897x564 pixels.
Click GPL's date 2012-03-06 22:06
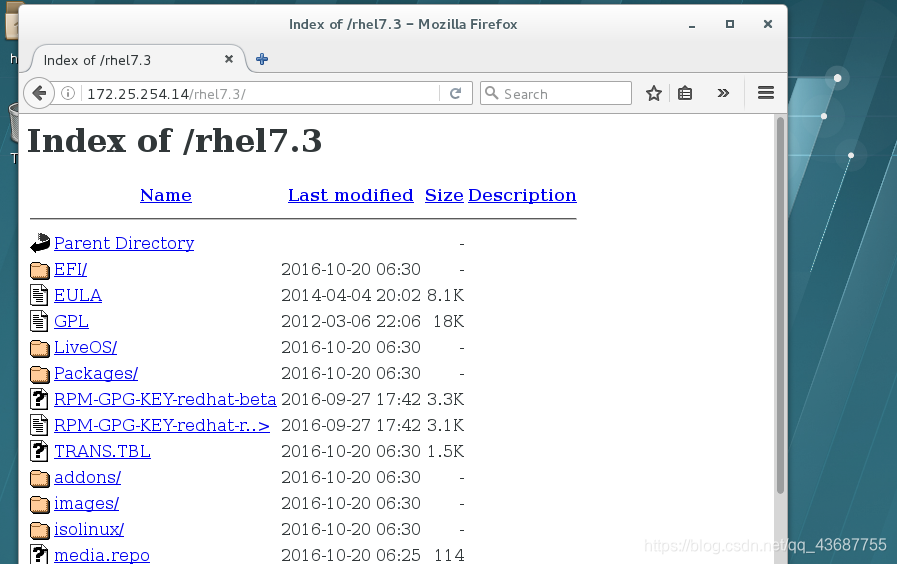(x=351, y=321)
